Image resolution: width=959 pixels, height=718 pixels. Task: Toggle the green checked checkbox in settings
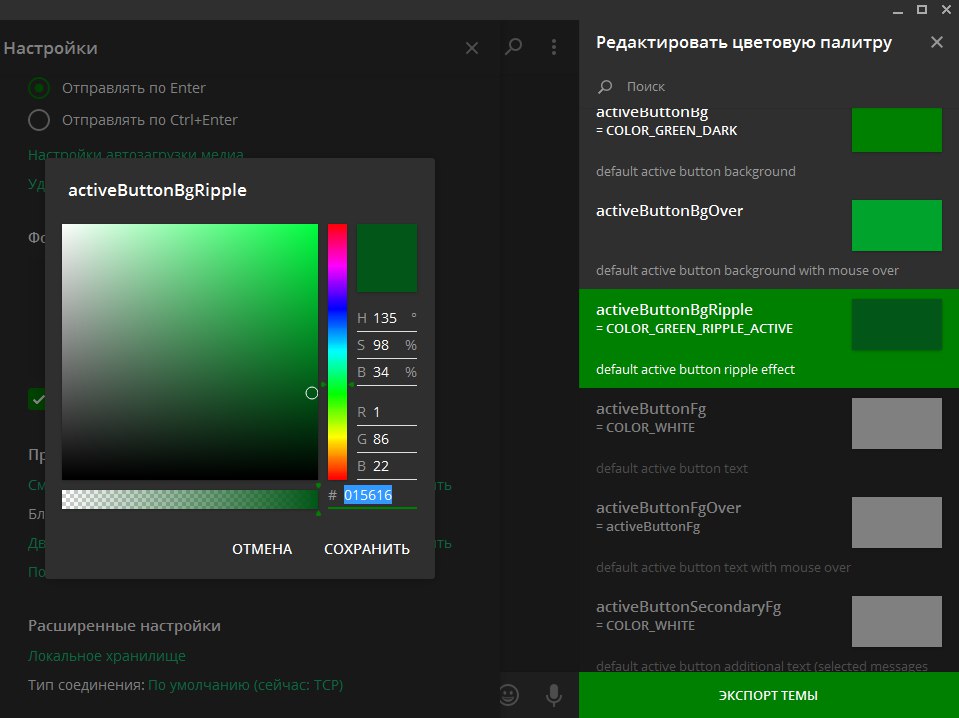37,399
